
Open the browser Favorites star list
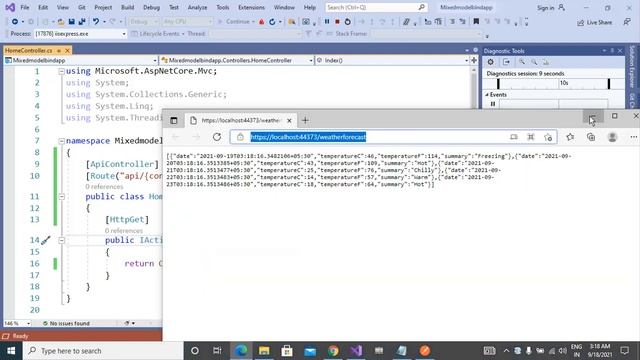point(570,137)
